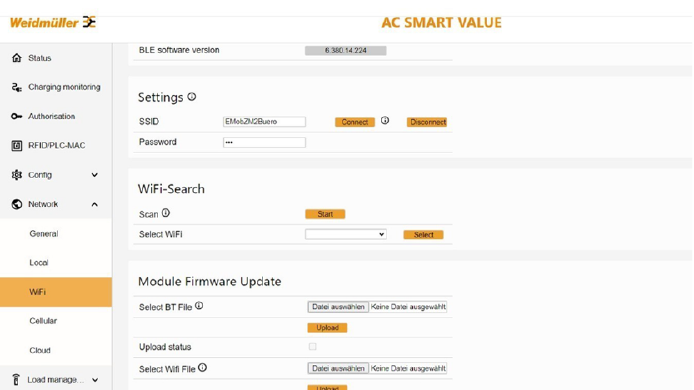Screen dimensions: 694x390
Task: Expand the Config menu chevron
Action: pyautogui.click(x=94, y=175)
